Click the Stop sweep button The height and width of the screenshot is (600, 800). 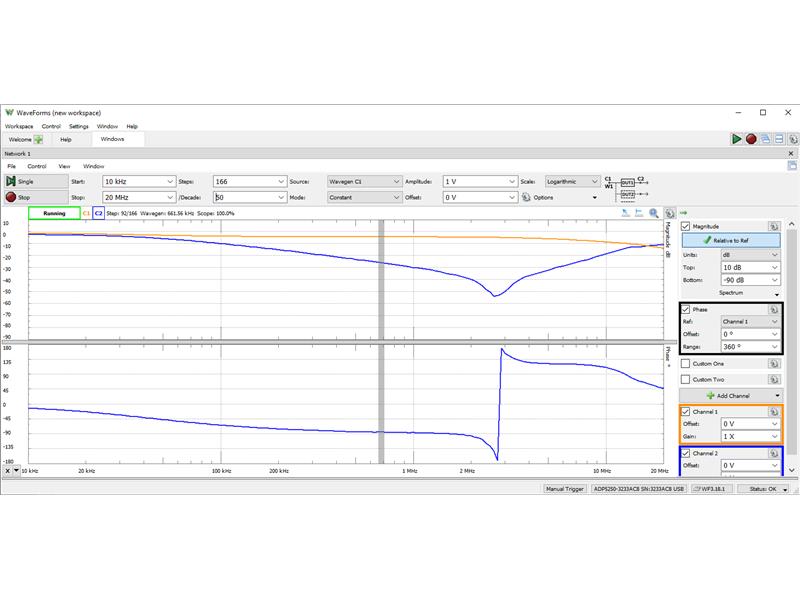click(36, 197)
